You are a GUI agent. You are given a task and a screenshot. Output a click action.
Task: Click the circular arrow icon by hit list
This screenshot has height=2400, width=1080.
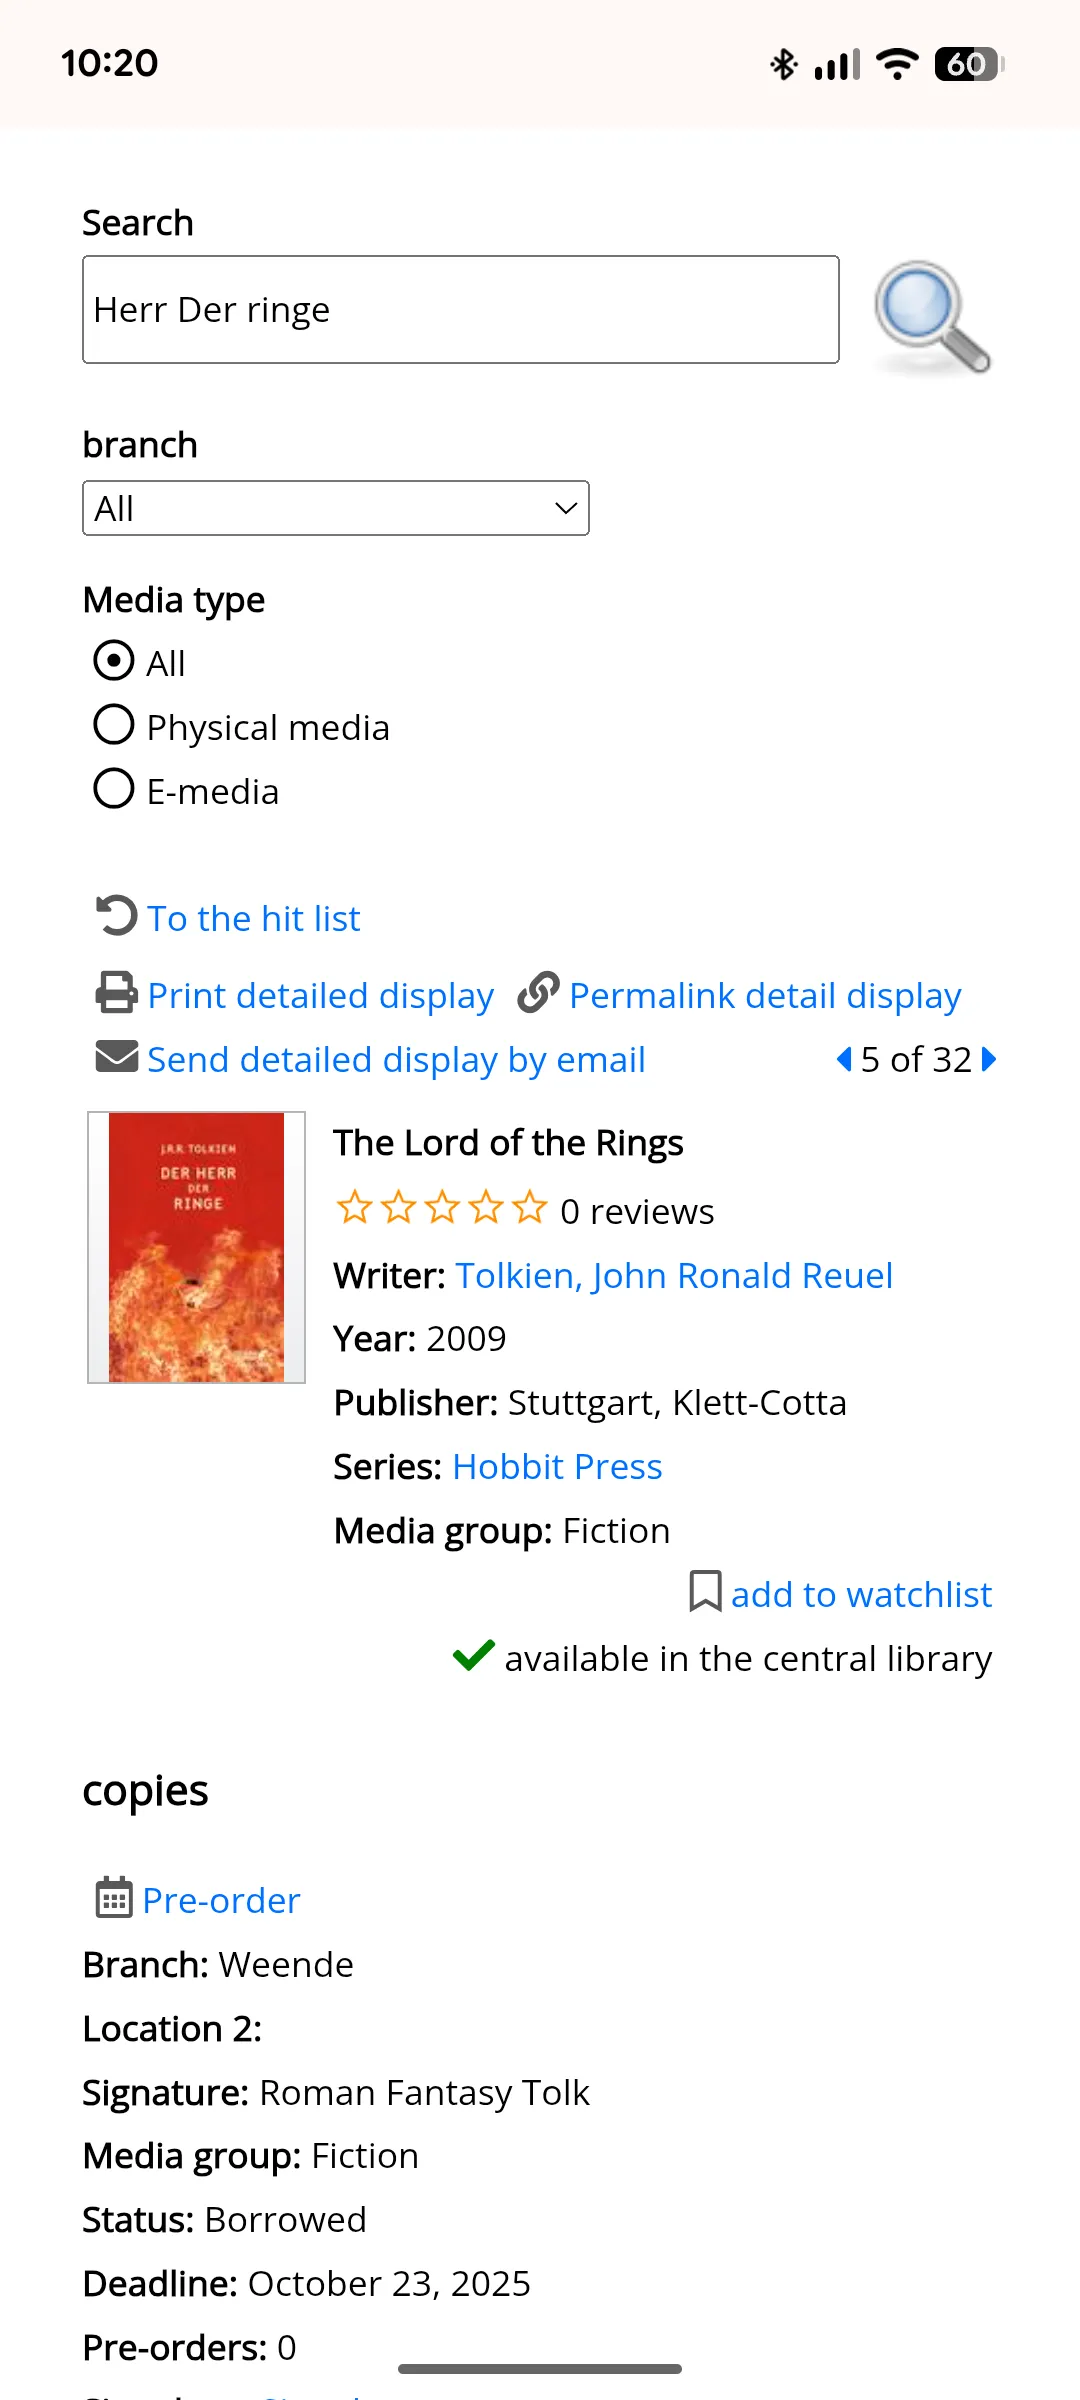coord(117,915)
